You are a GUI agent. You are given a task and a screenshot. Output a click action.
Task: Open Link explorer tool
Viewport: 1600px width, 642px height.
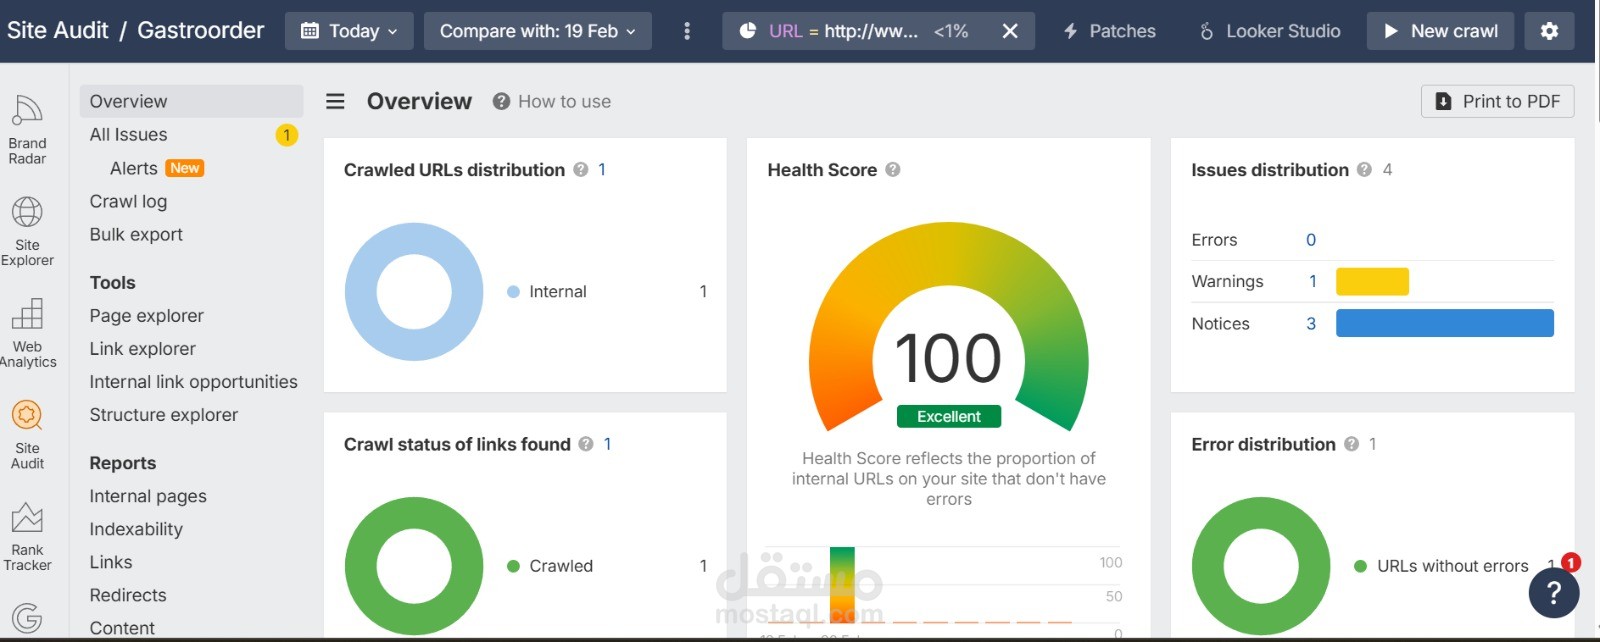click(142, 348)
